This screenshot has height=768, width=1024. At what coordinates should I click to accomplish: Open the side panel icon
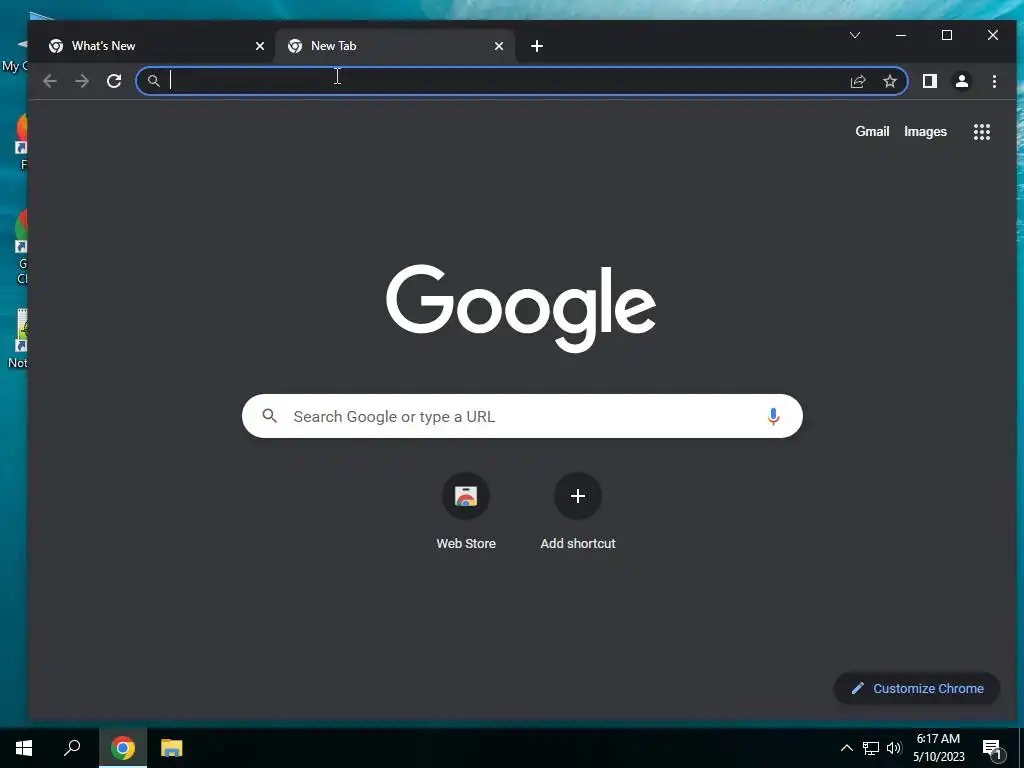pyautogui.click(x=929, y=81)
